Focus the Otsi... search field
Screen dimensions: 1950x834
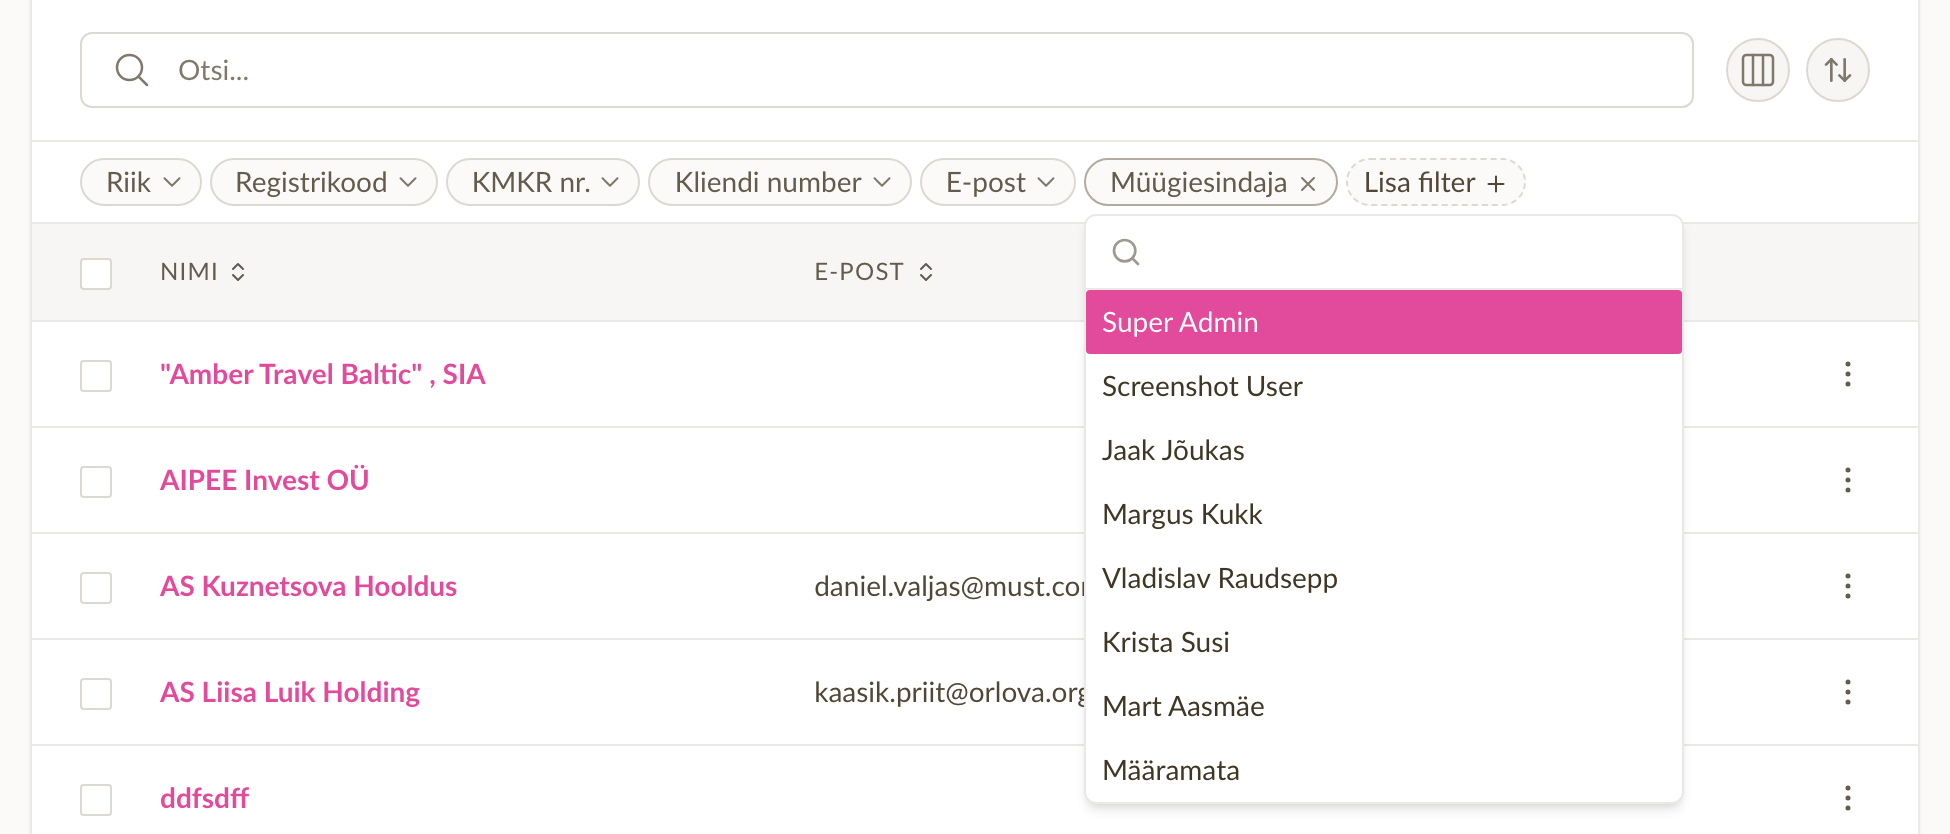887,70
